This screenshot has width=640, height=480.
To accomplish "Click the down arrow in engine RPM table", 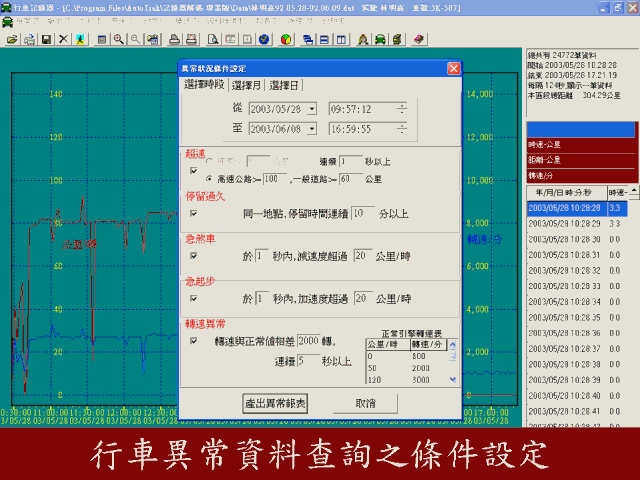I will point(453,380).
